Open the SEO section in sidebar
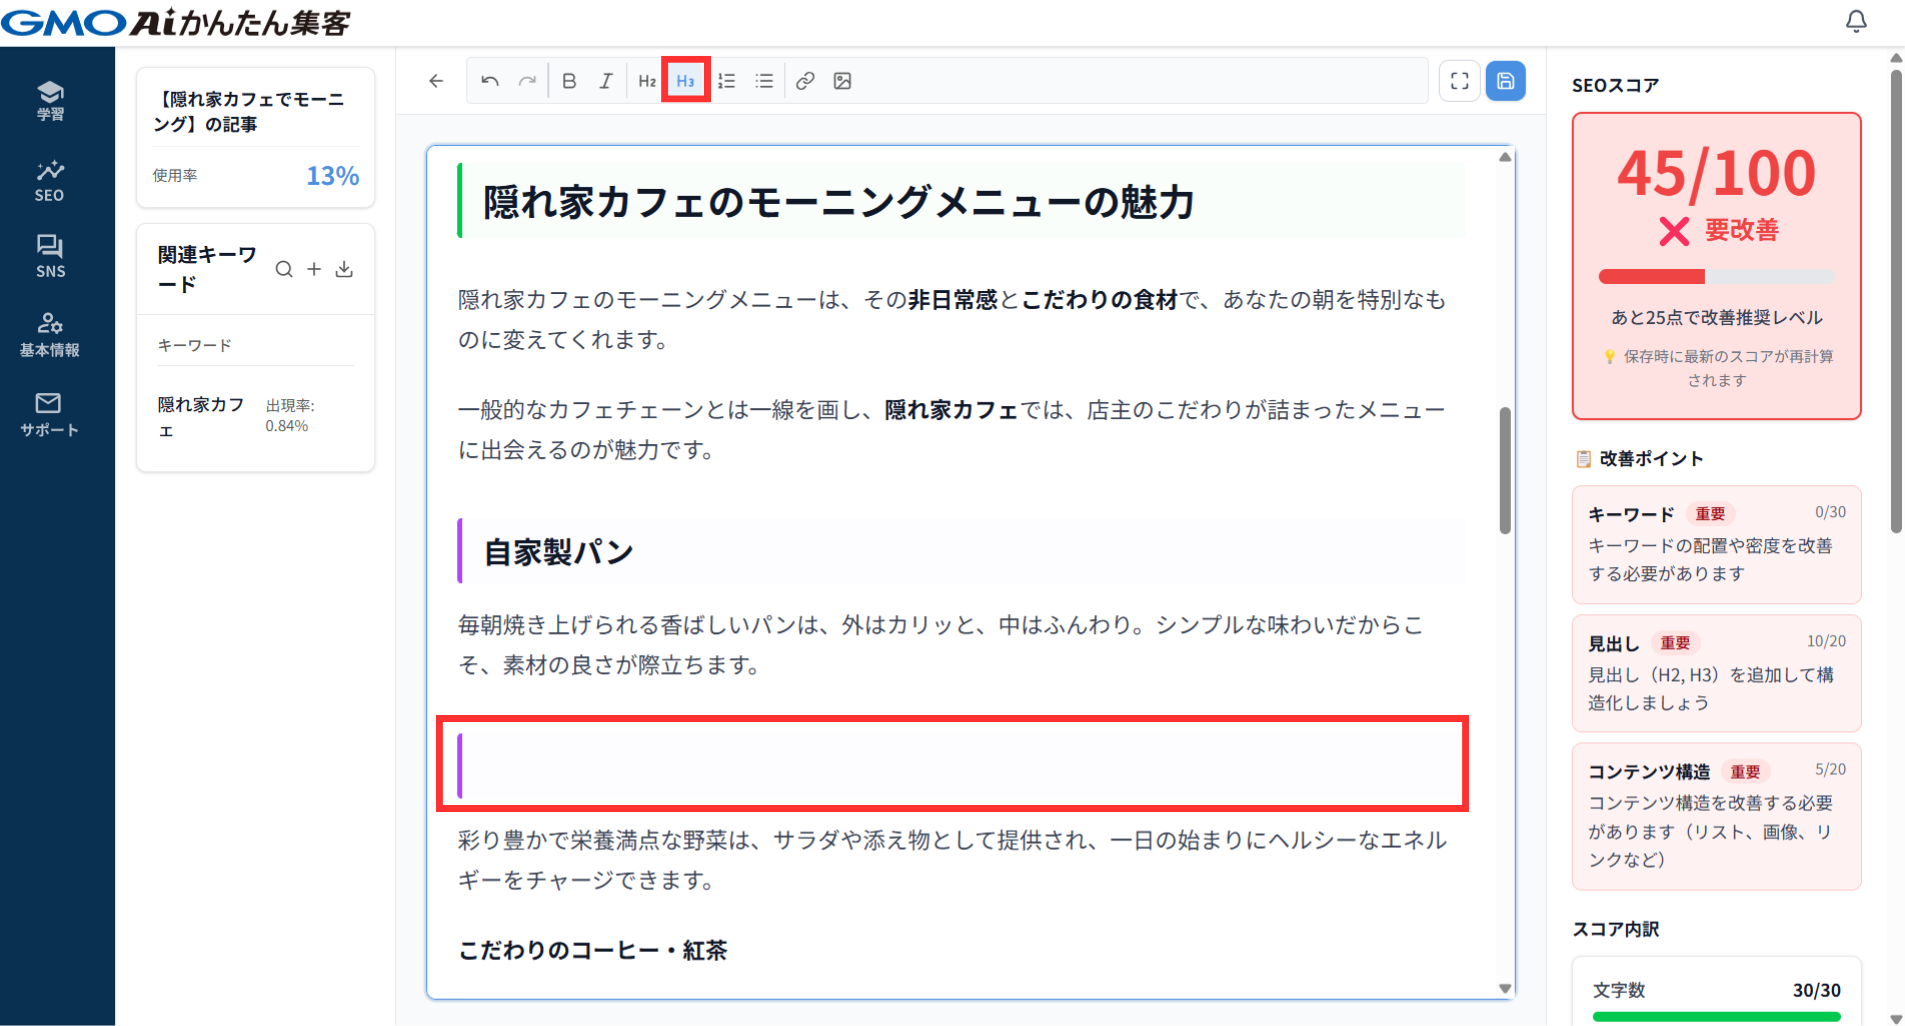 tap(50, 180)
